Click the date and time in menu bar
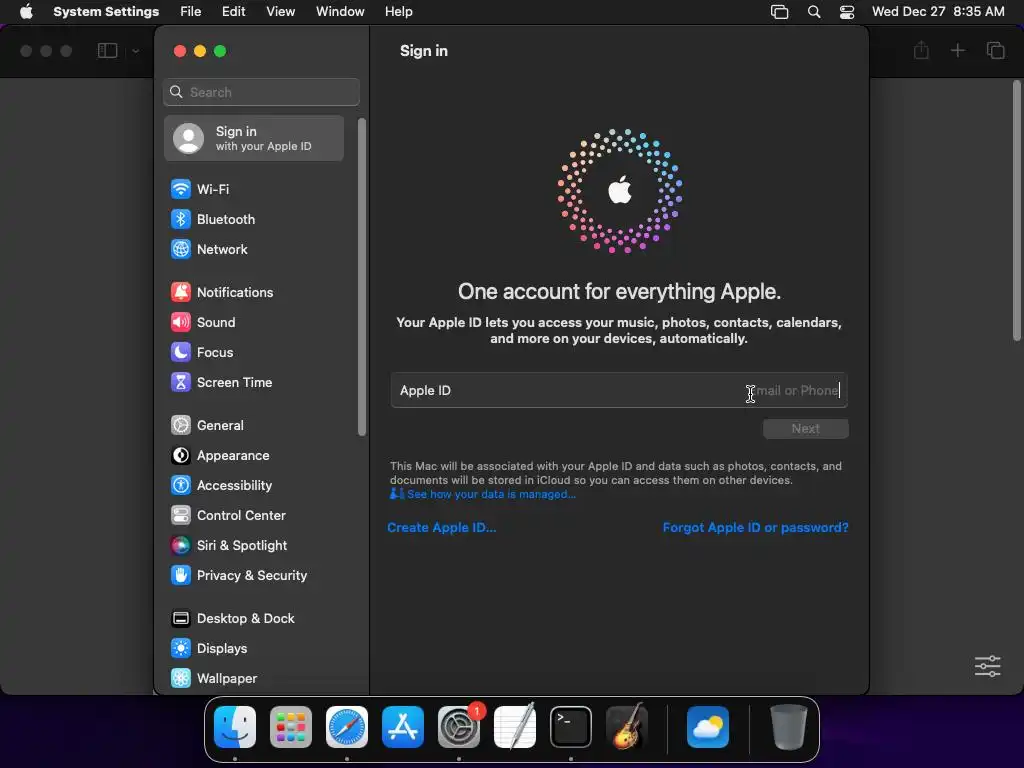The width and height of the screenshot is (1024, 768). click(x=938, y=12)
